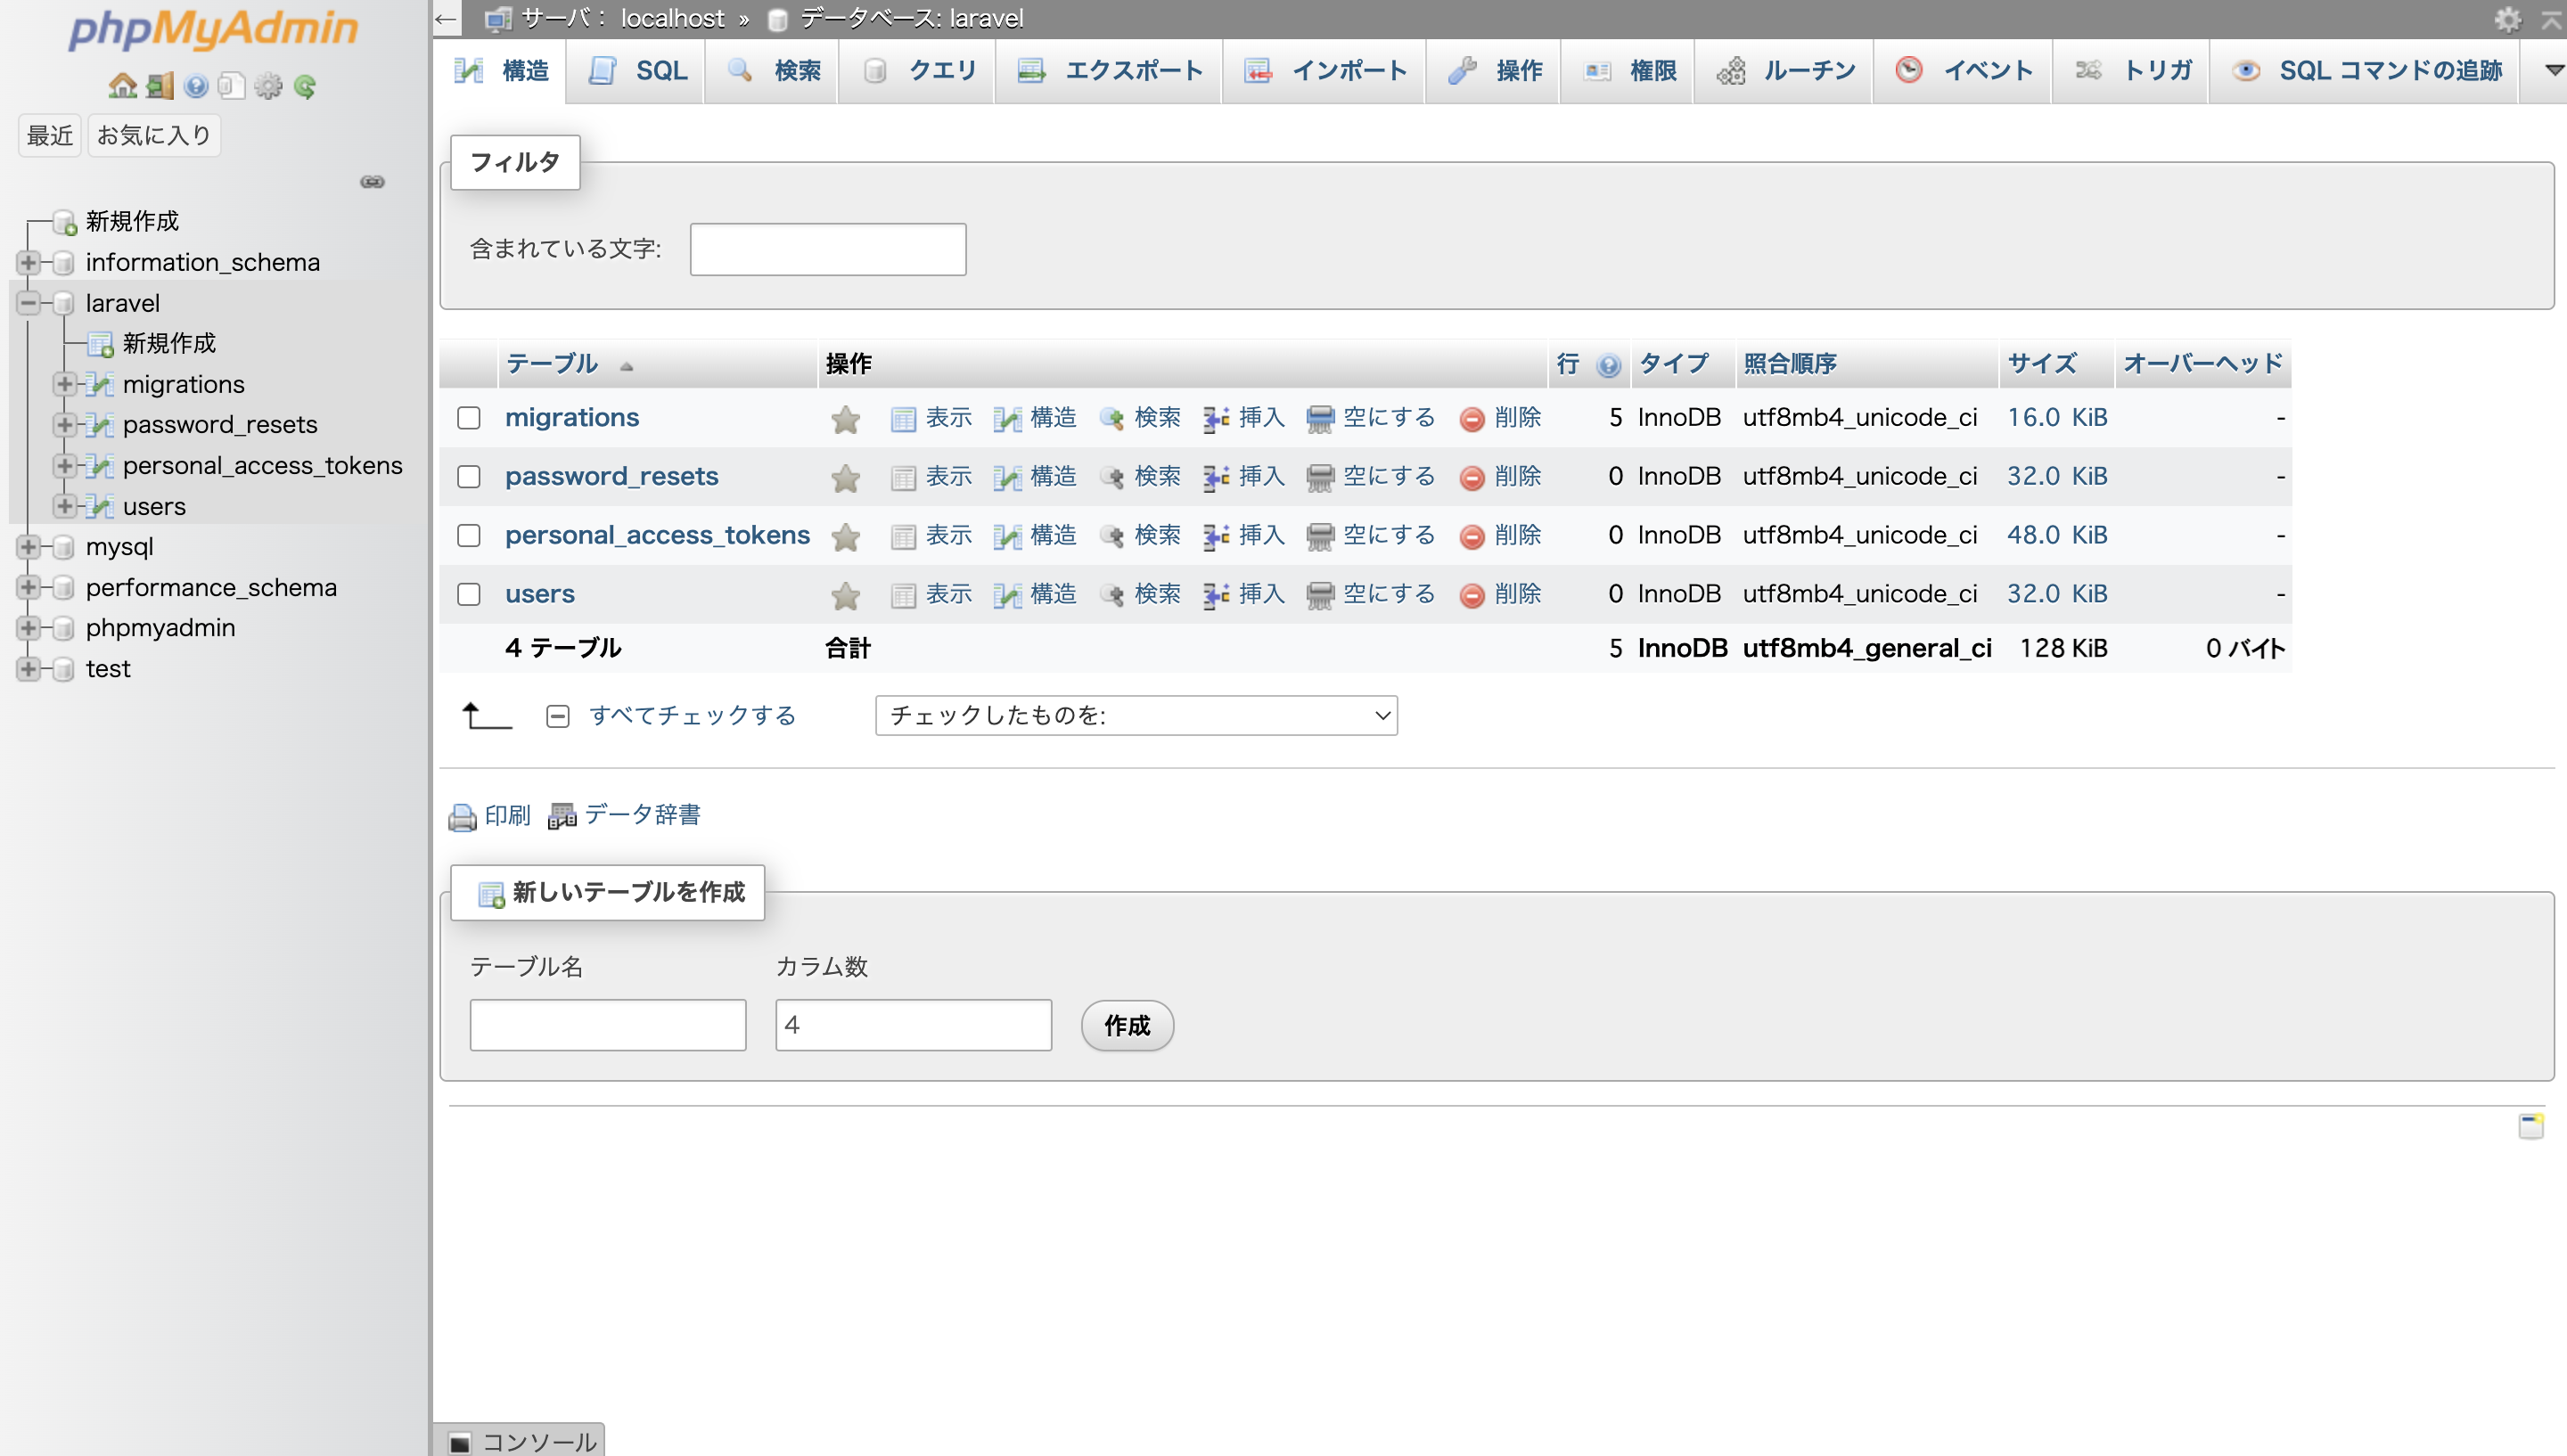
Task: Check the users table checkbox
Action: tap(469, 594)
